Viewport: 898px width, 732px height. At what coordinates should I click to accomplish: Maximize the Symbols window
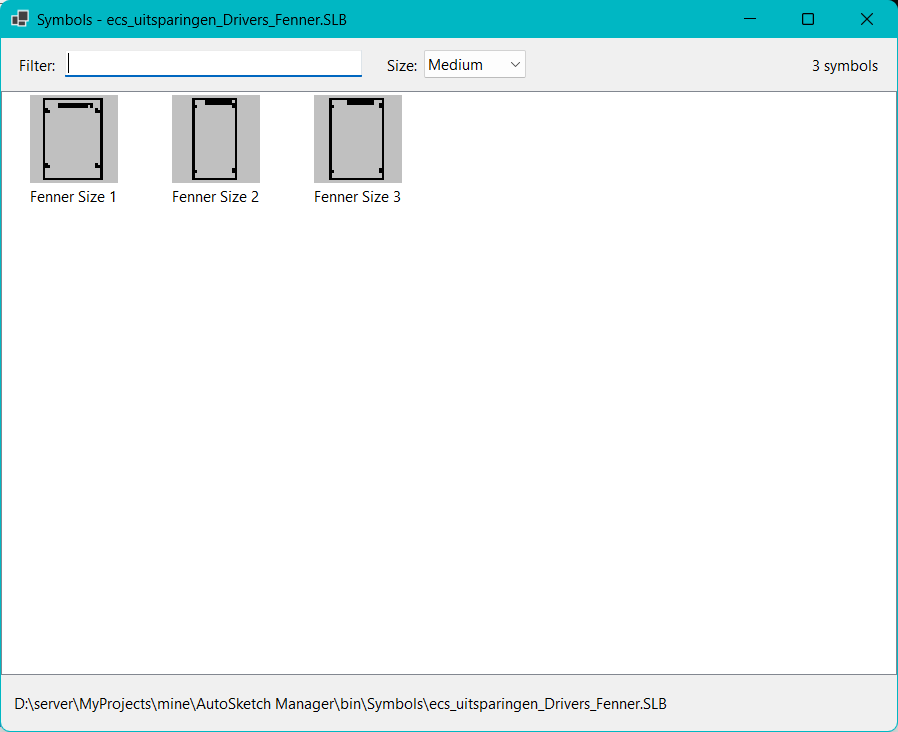(808, 19)
